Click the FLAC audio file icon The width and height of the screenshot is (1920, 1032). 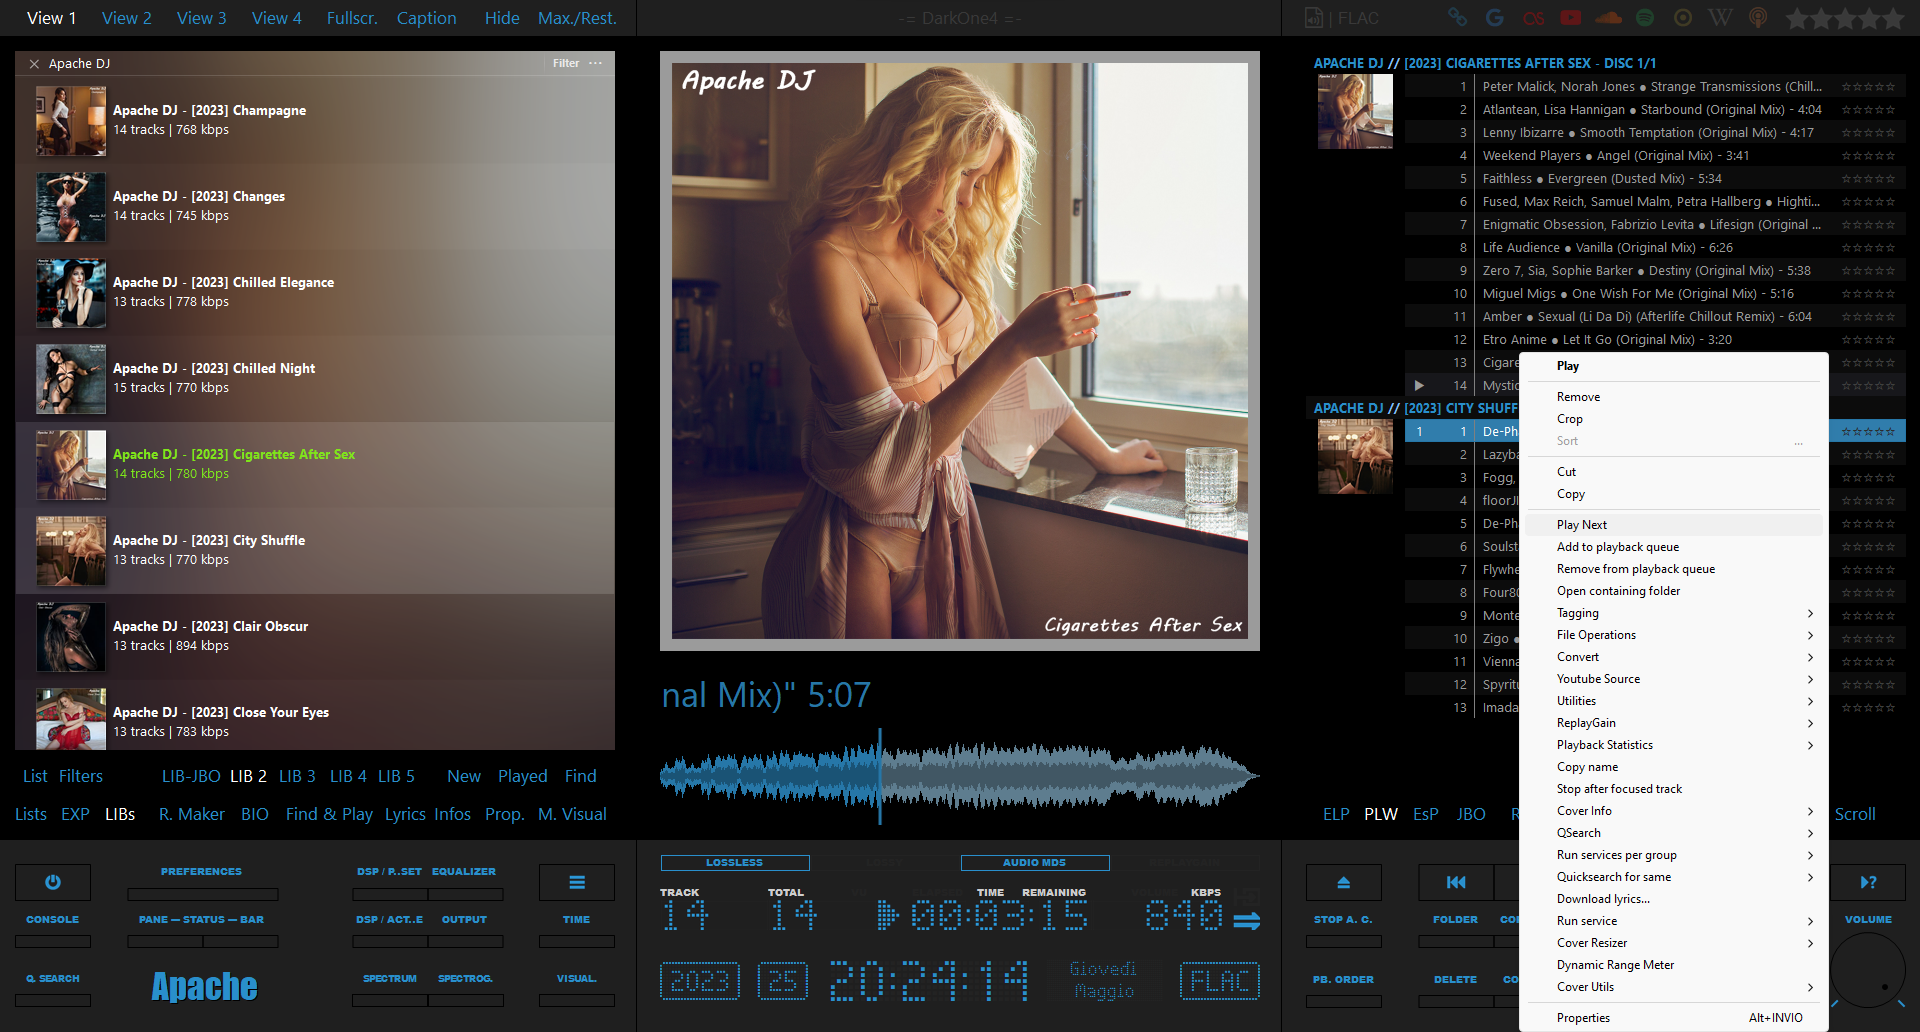1314,17
